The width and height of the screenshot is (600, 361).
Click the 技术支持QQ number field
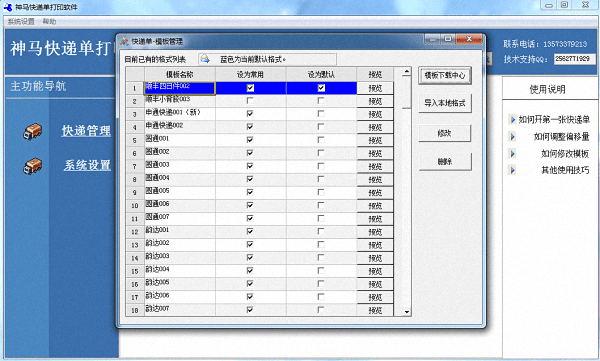point(574,59)
